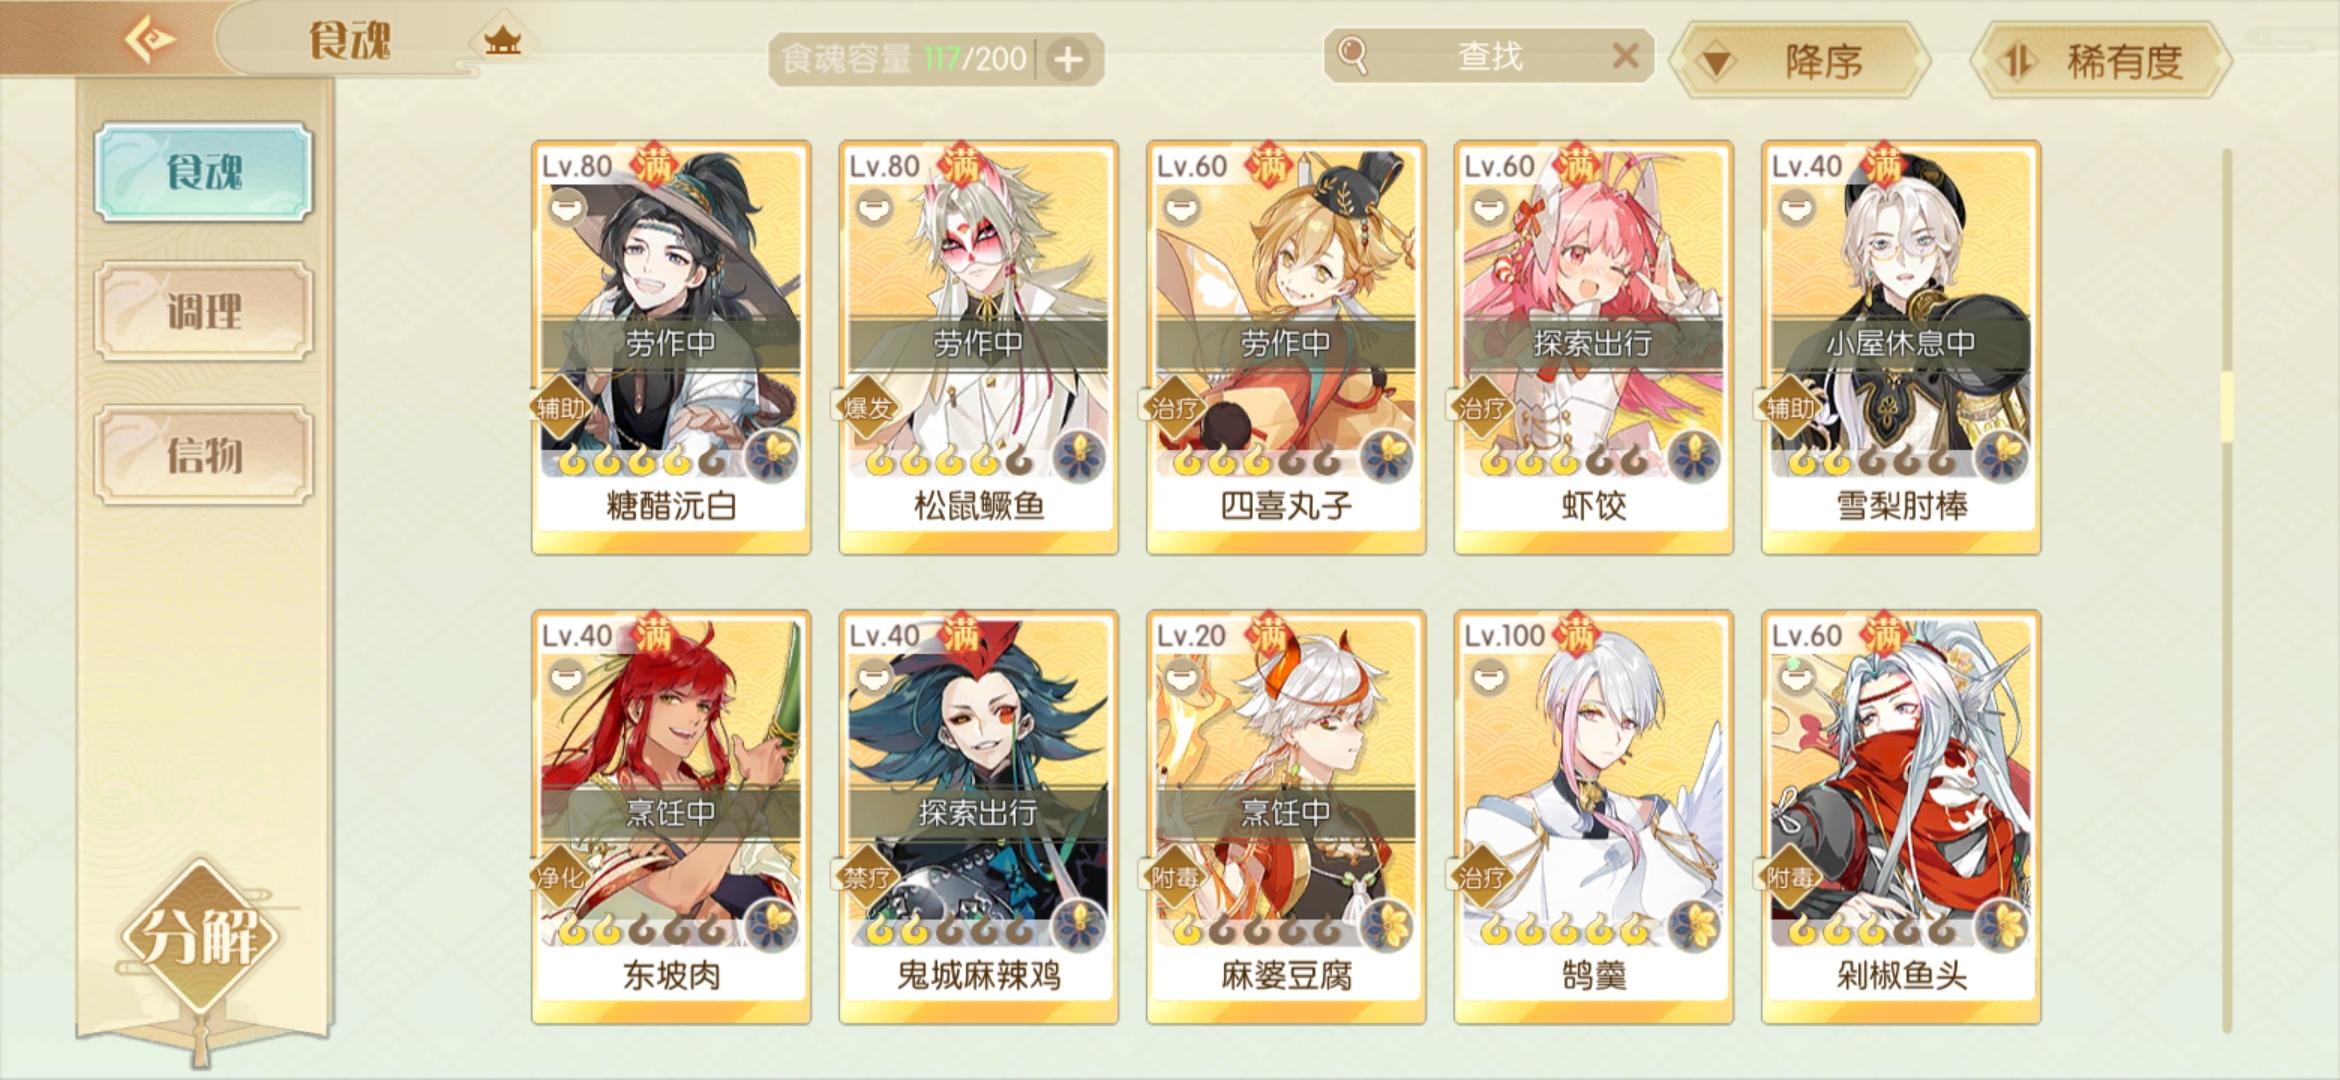Image resolution: width=2340 pixels, height=1080 pixels.
Task: Switch sort order via 降序 dropdown
Action: pos(1803,62)
